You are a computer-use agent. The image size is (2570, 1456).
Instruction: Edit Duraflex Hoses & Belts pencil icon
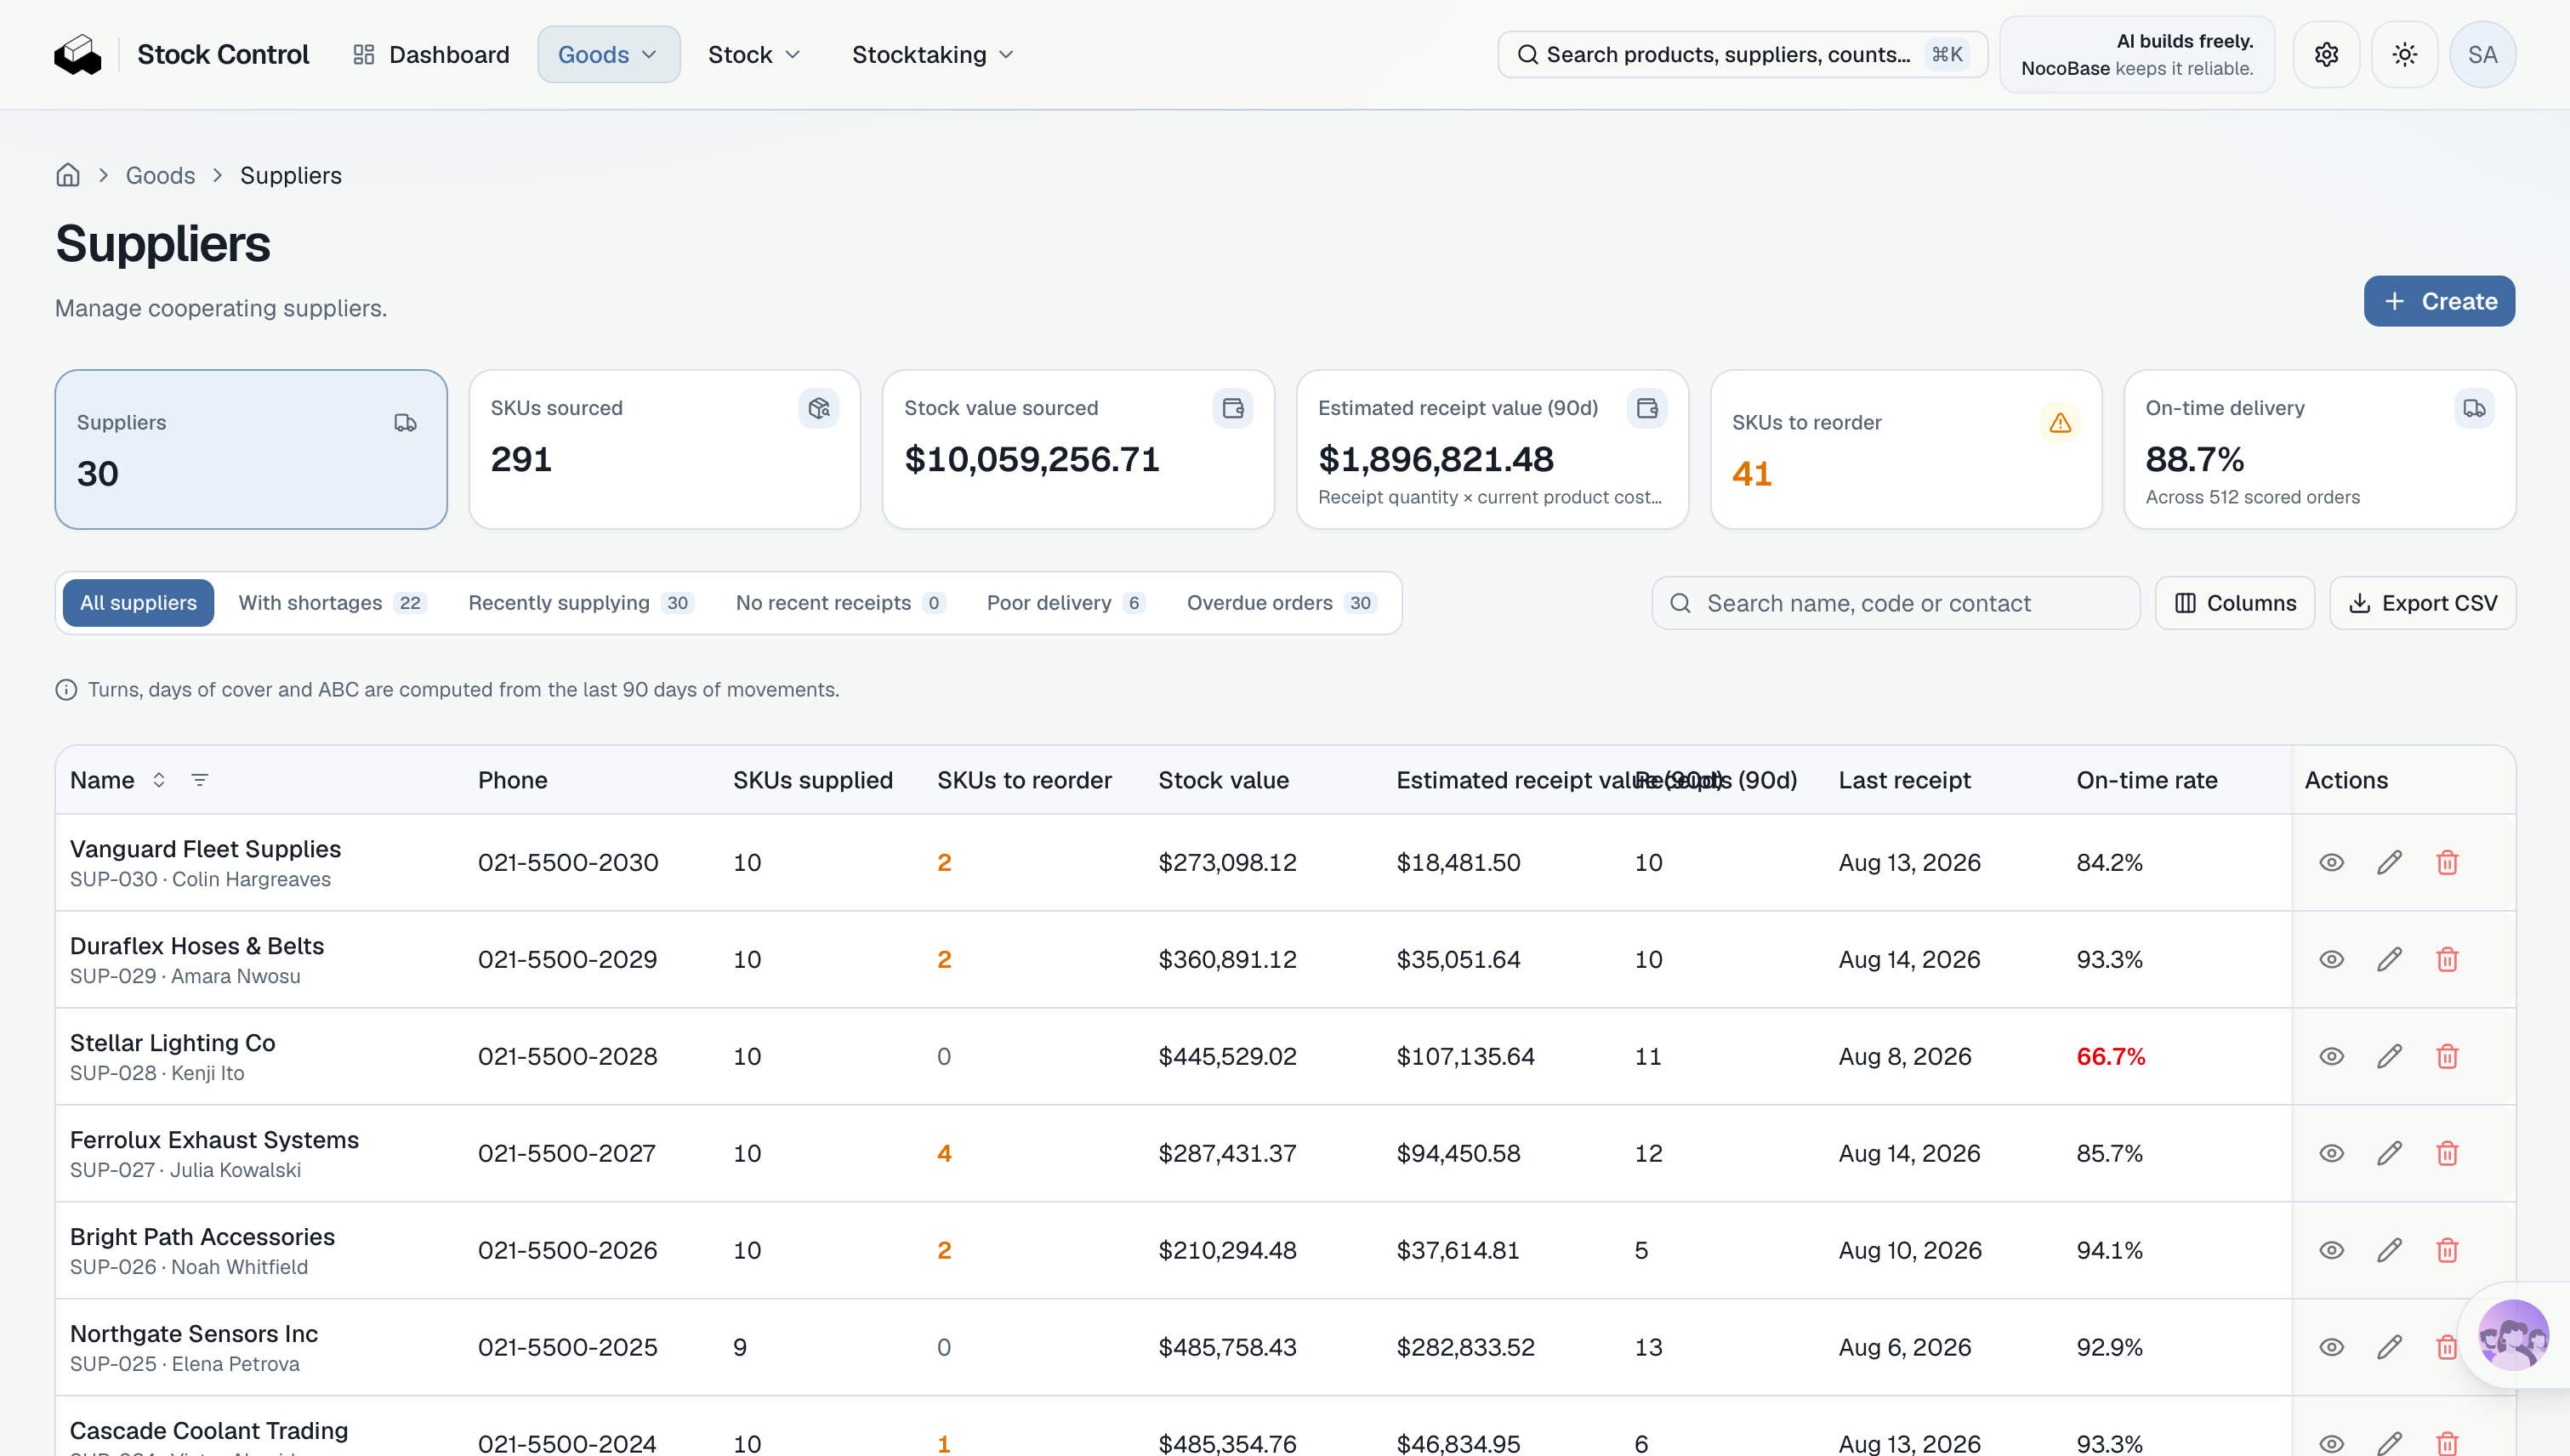click(x=2390, y=960)
